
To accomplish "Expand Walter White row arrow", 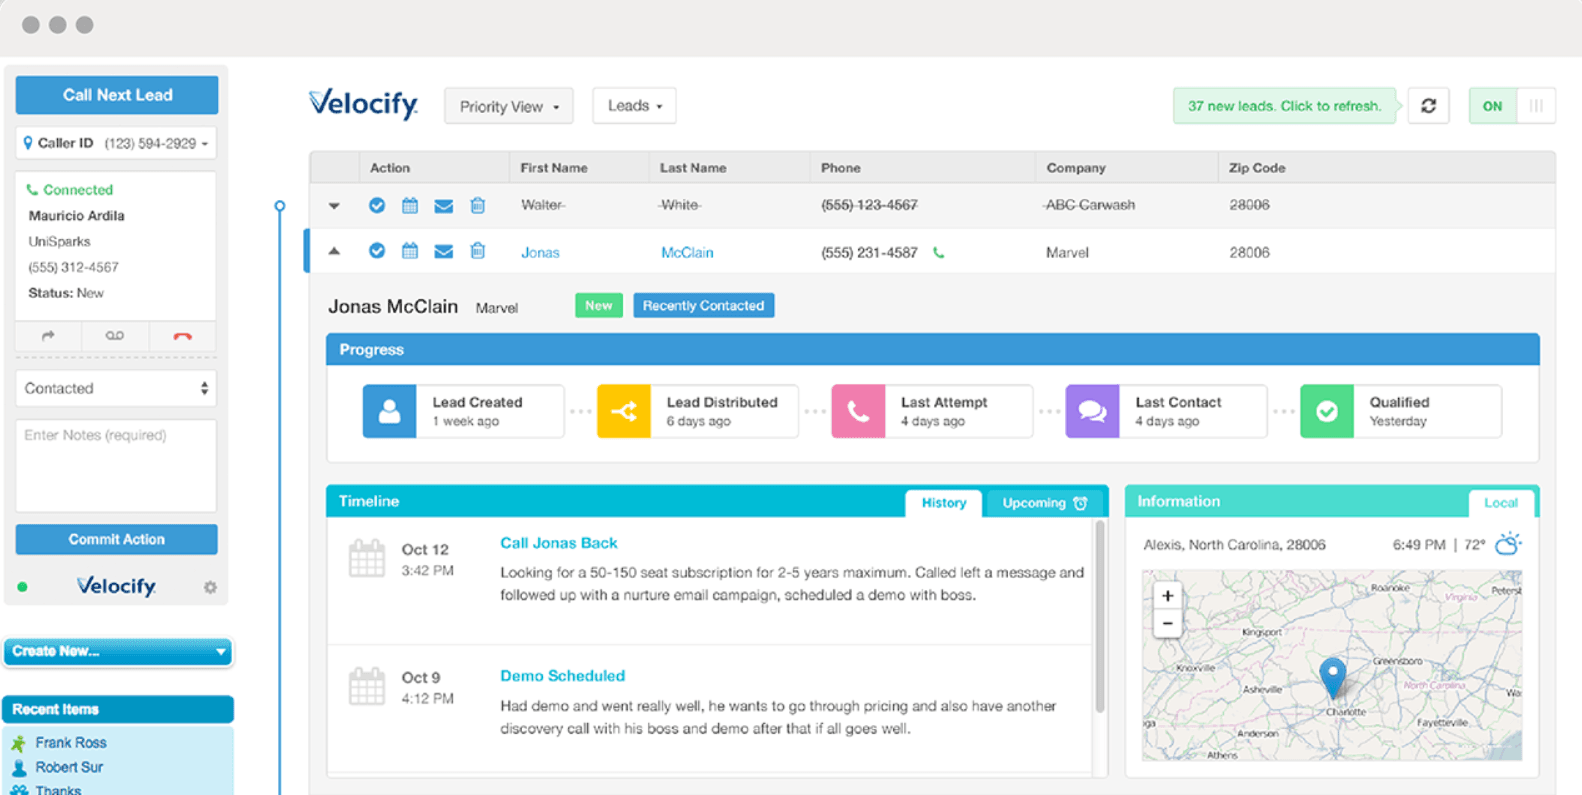I will 334,206.
